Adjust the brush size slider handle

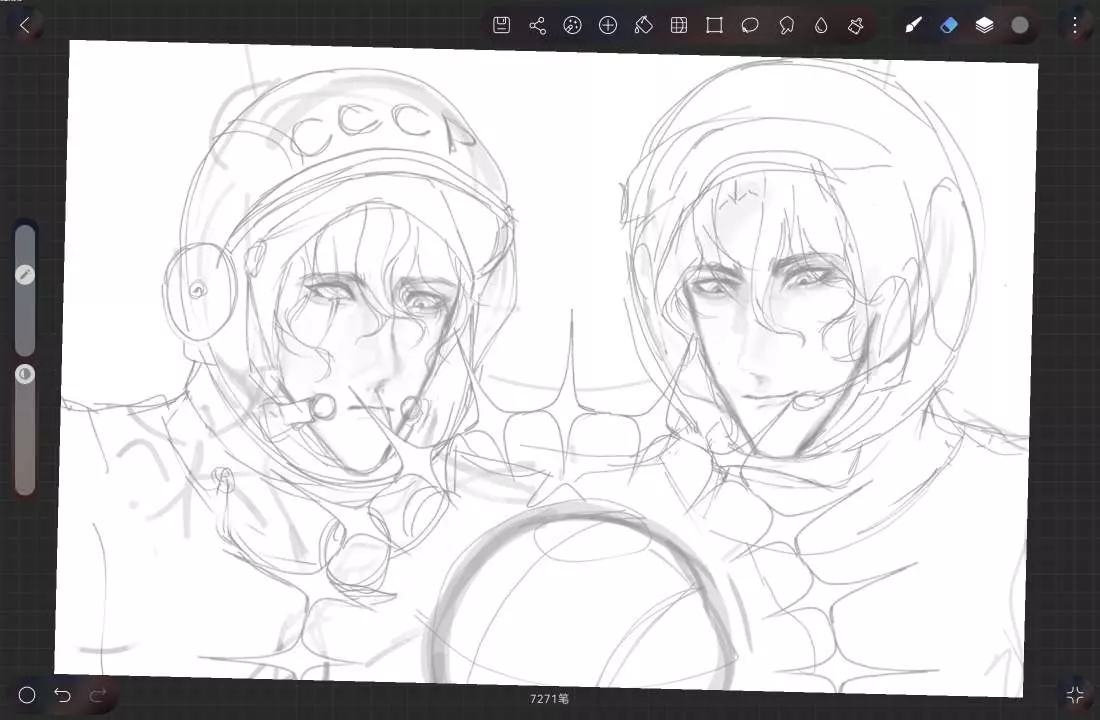[25, 274]
